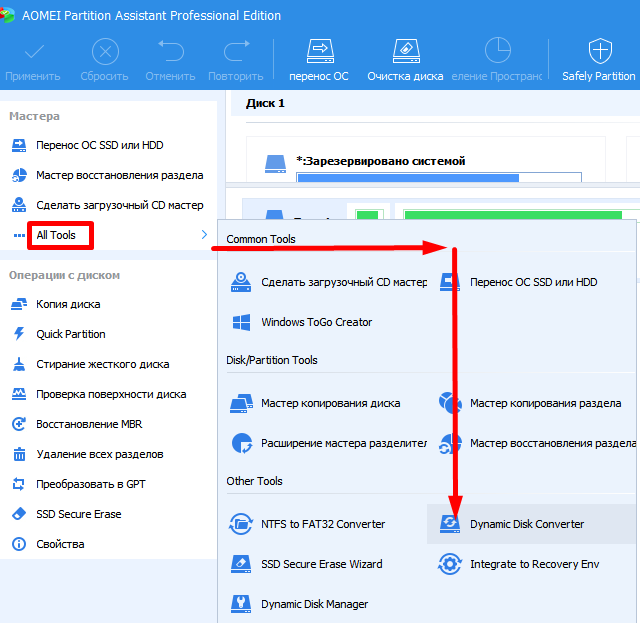Choose Мастер восстановления раздела in popup
Screen dimensions: 640x623
click(x=553, y=443)
